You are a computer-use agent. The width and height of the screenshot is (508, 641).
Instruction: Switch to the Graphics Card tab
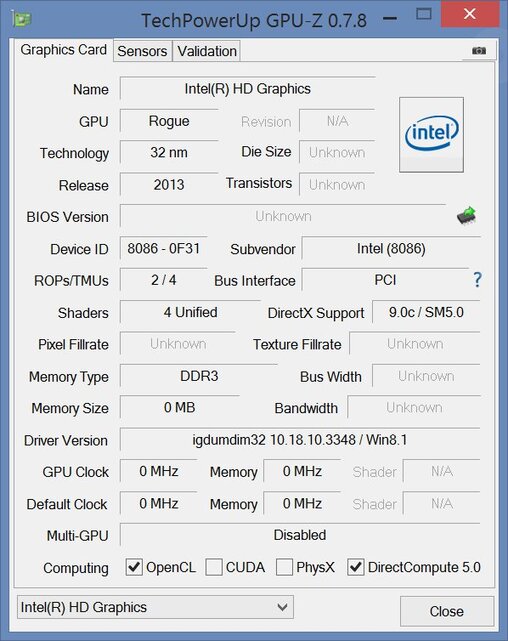63,50
